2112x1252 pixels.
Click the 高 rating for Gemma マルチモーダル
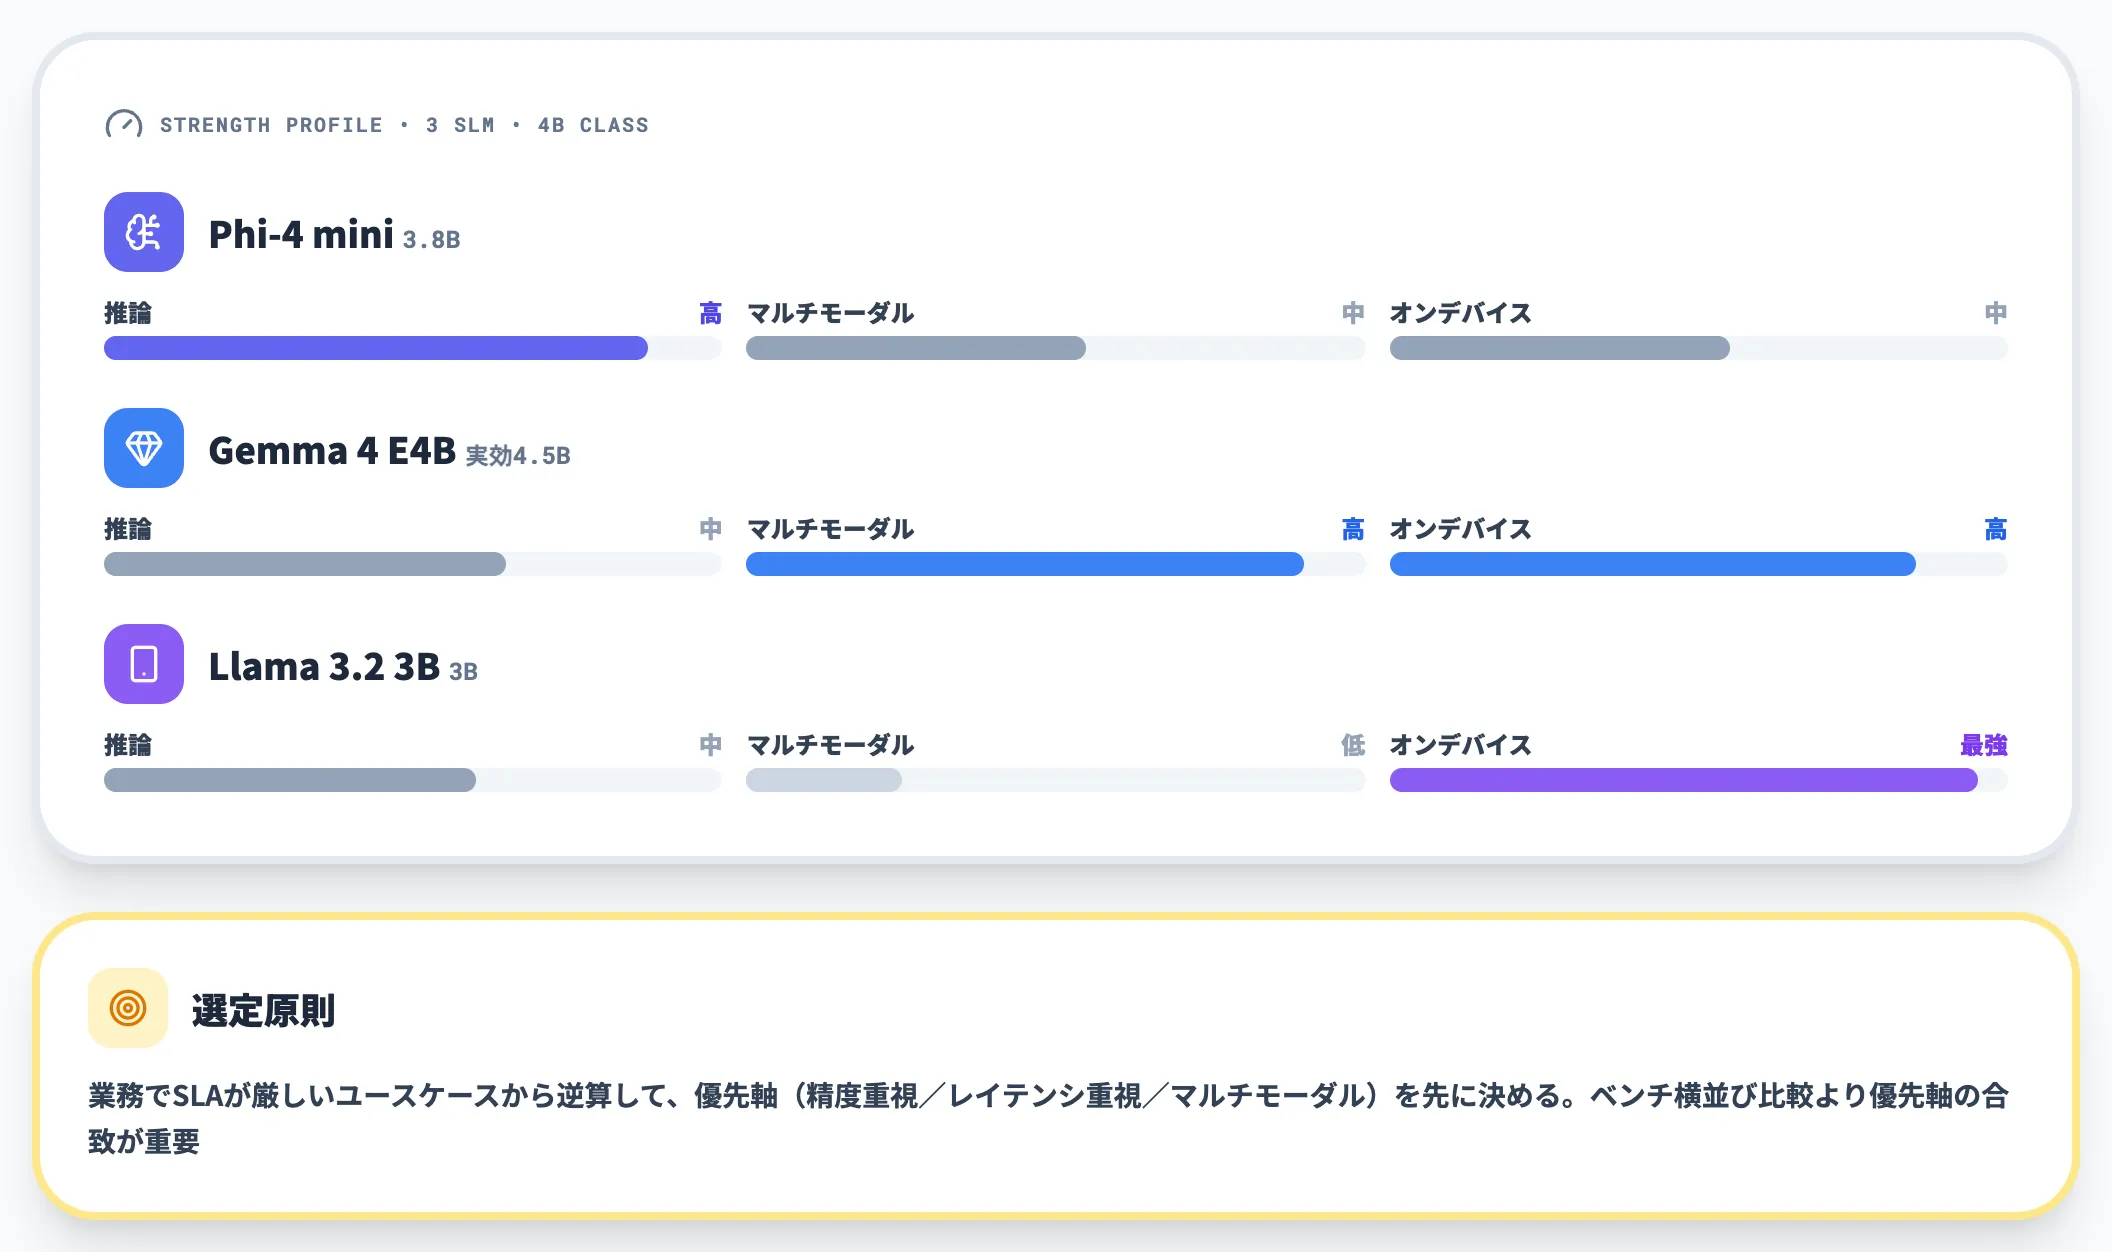[1353, 529]
